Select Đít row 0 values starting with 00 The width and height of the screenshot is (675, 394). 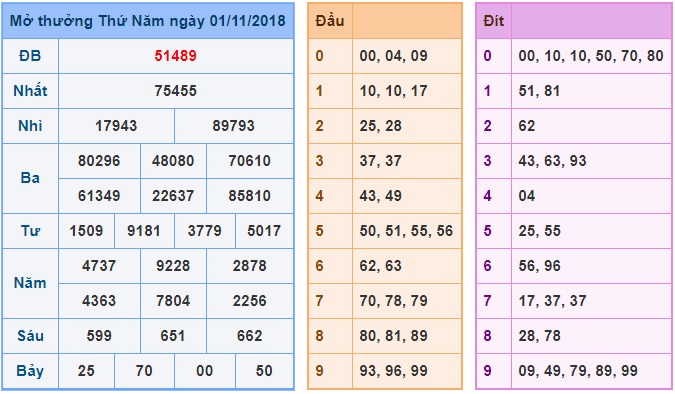591,56
